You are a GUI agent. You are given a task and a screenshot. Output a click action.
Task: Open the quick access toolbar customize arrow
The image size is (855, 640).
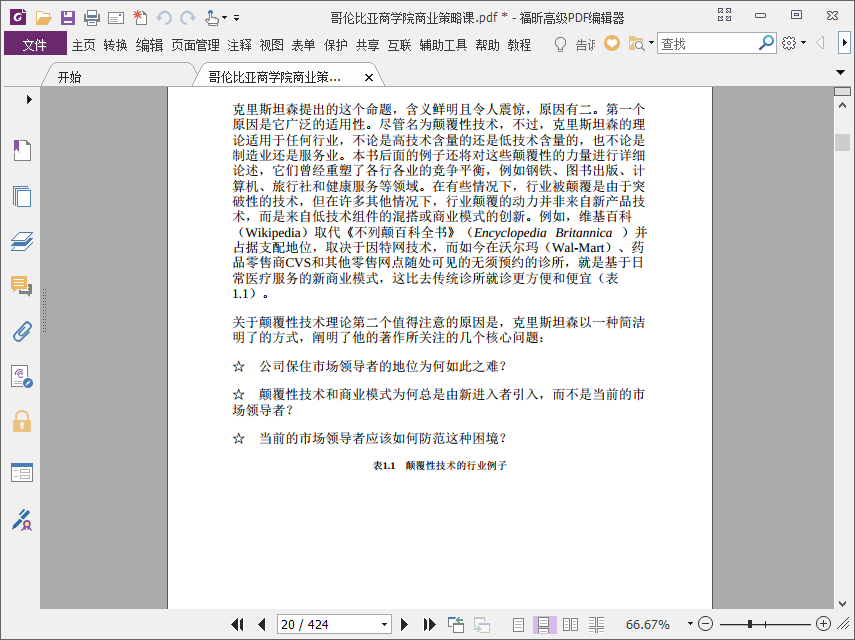237,18
